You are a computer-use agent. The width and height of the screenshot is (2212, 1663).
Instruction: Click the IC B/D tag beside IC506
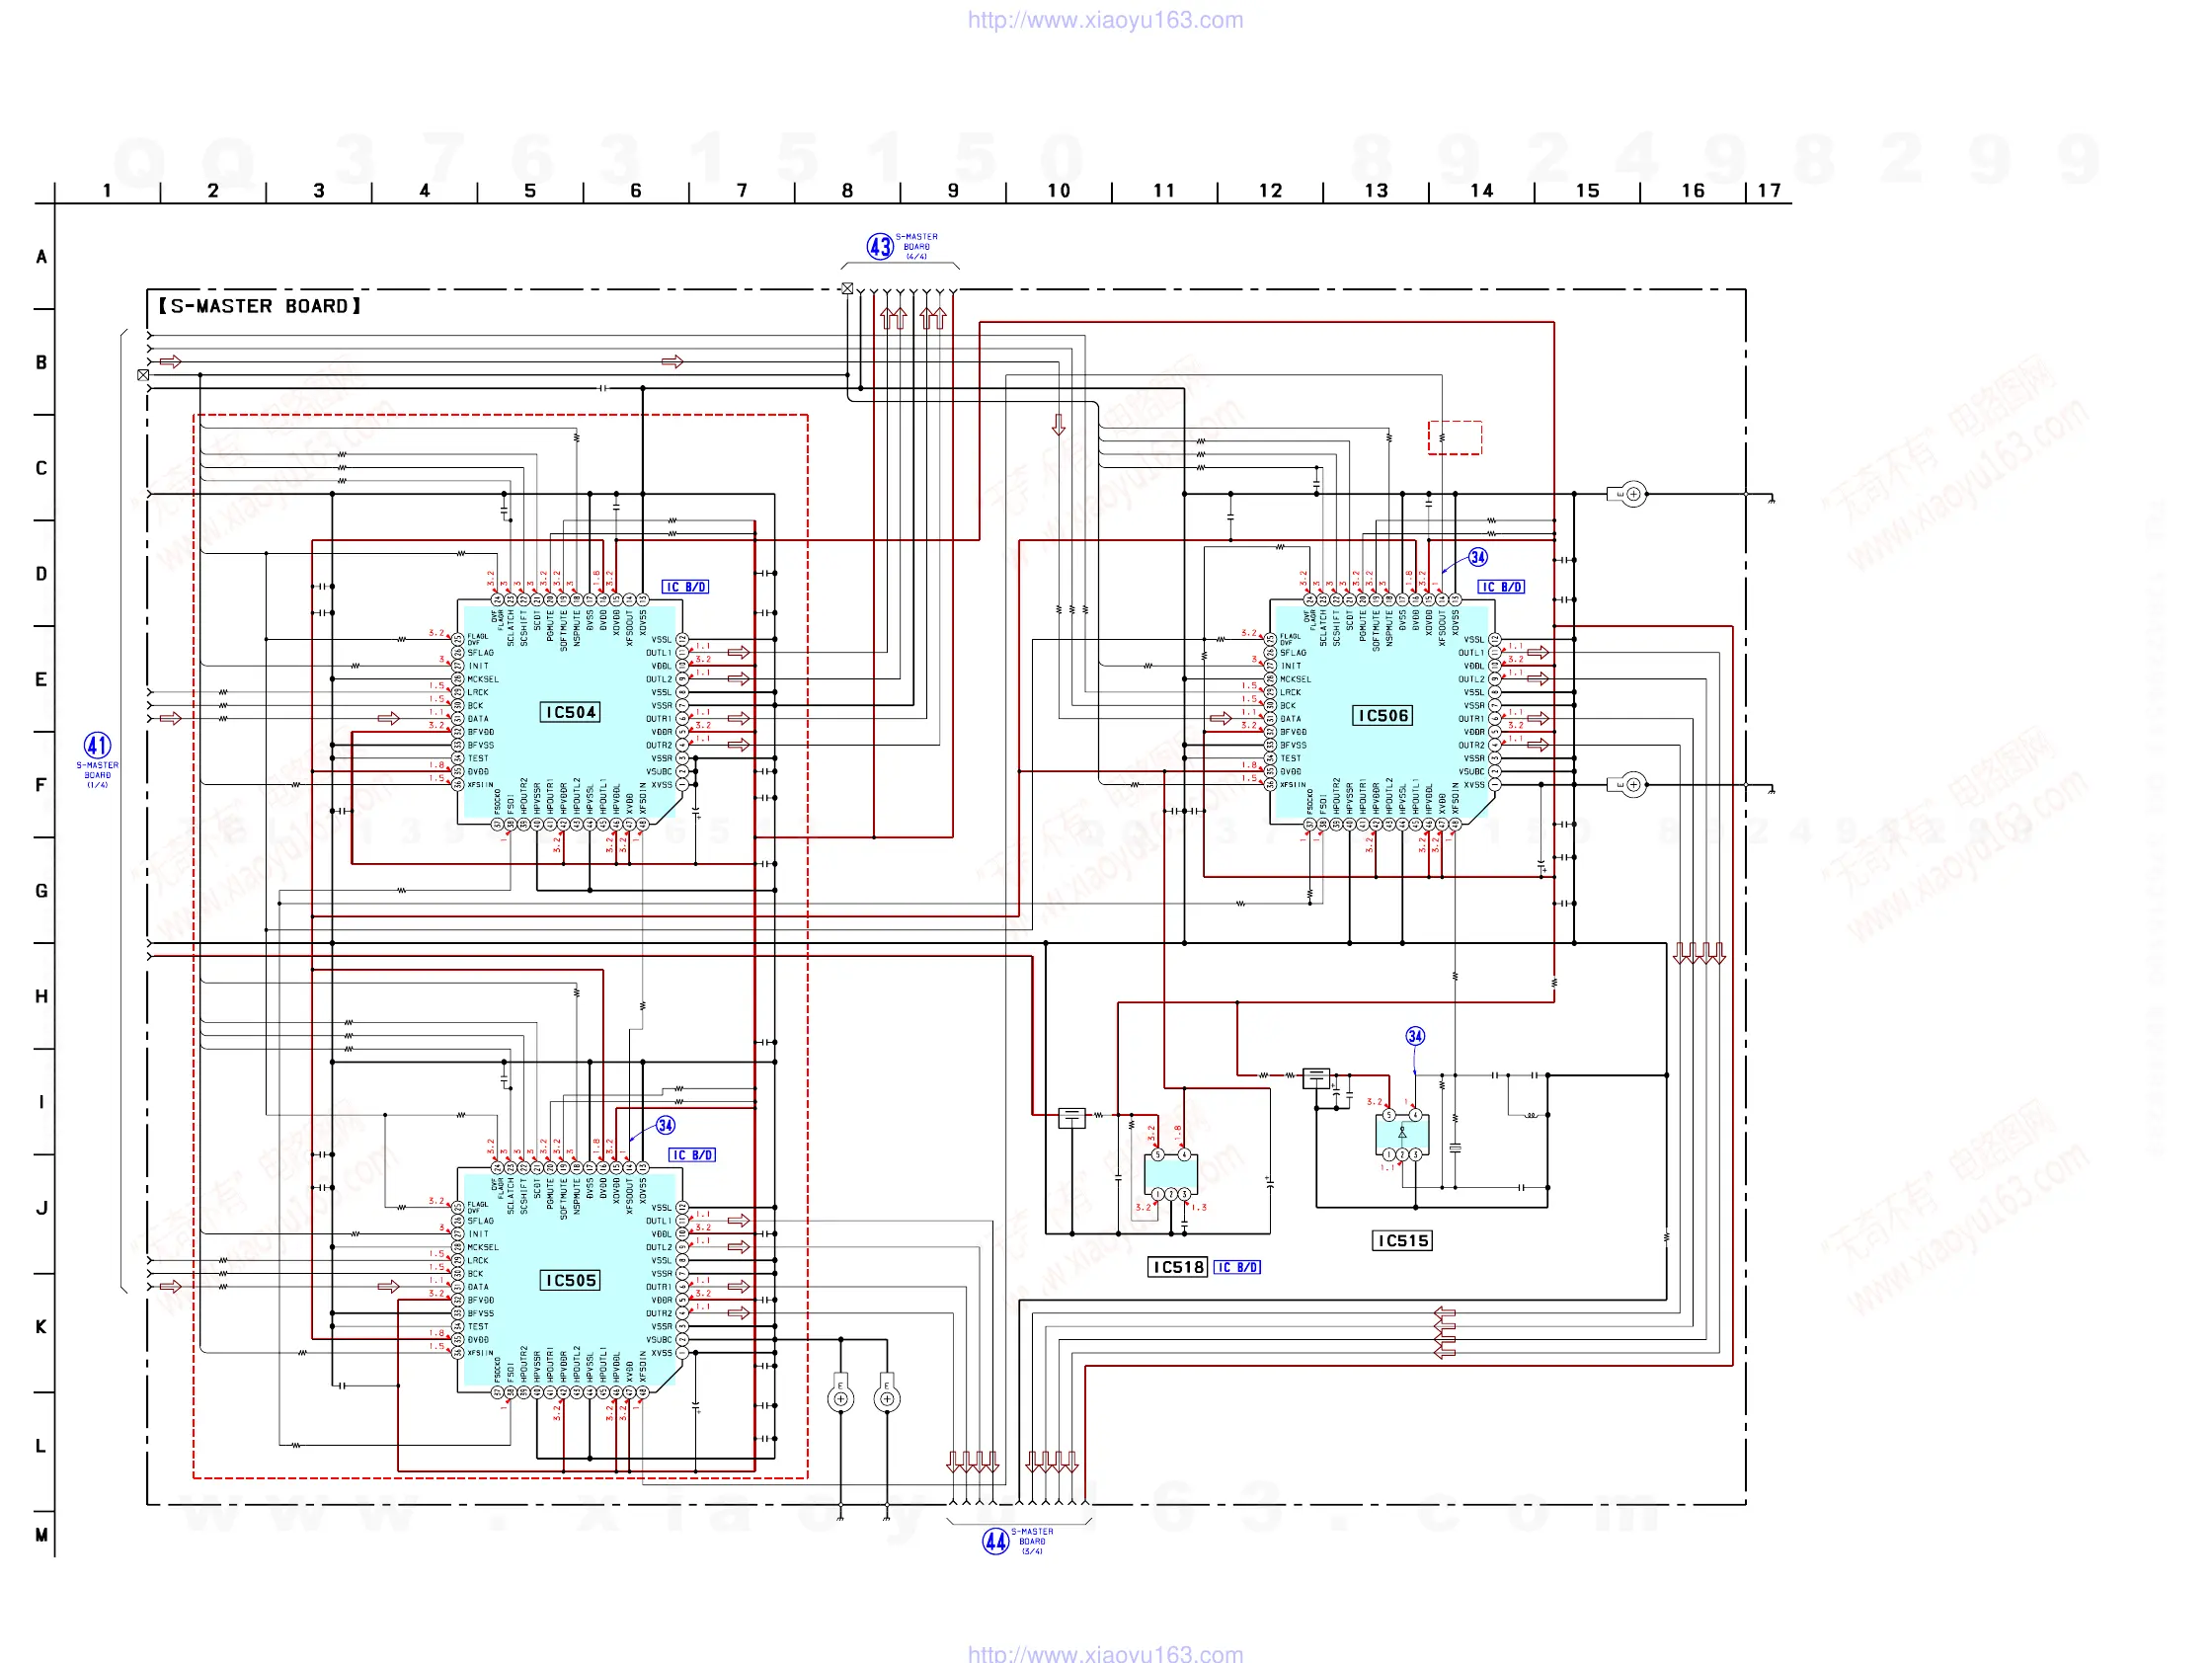(1501, 587)
